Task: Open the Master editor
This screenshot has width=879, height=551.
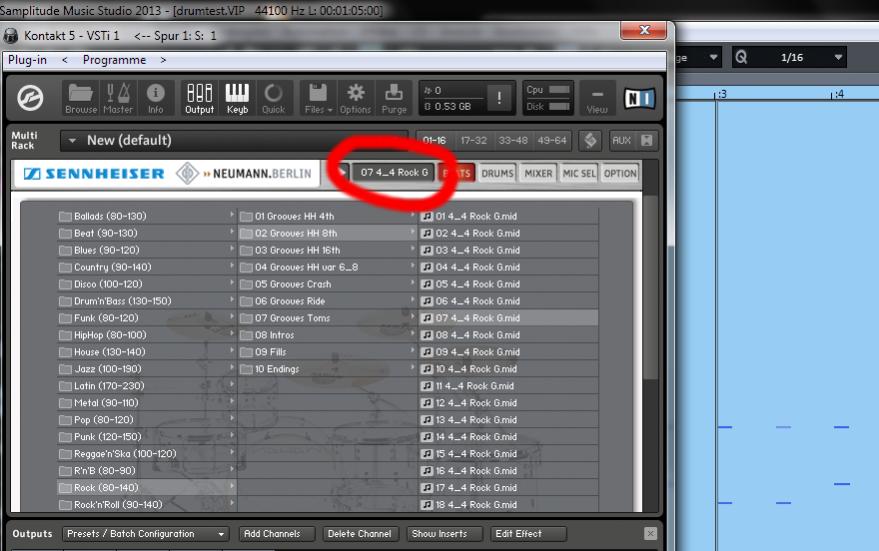Action: click(x=118, y=98)
